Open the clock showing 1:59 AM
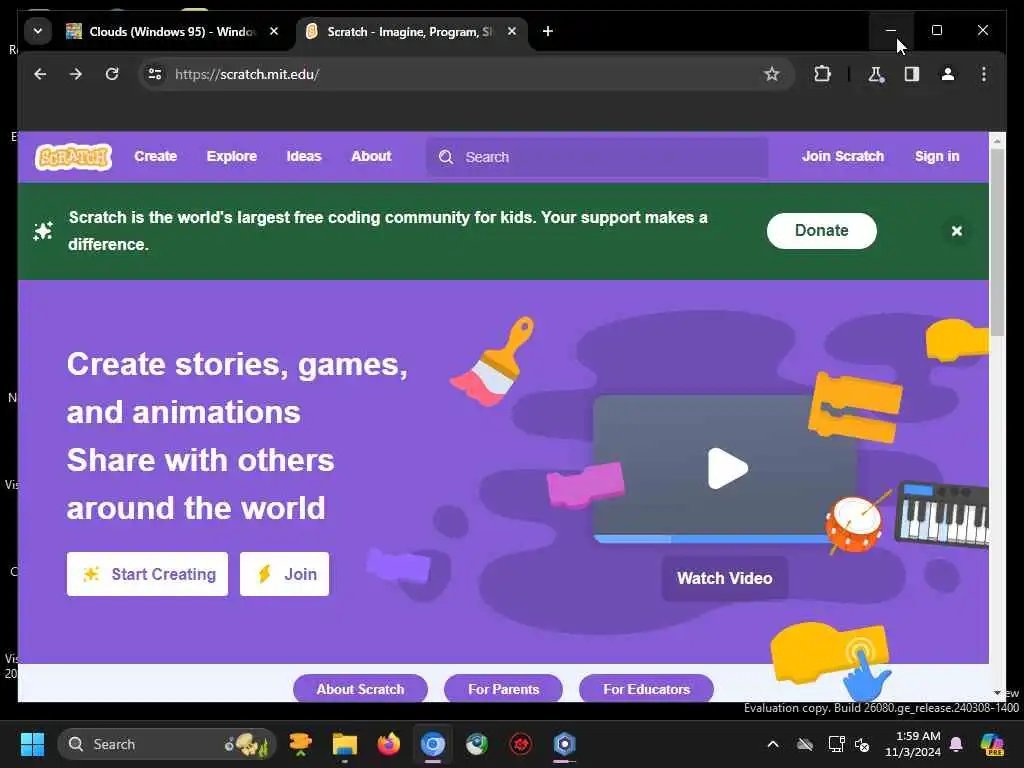The height and width of the screenshot is (768, 1024). (x=912, y=744)
